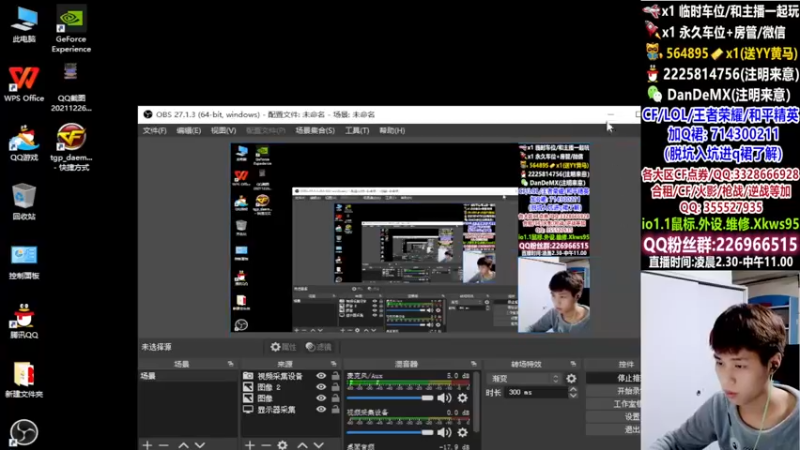Decrease the 时长 duration with down arrow
This screenshot has width=800, height=450.
(x=573, y=395)
